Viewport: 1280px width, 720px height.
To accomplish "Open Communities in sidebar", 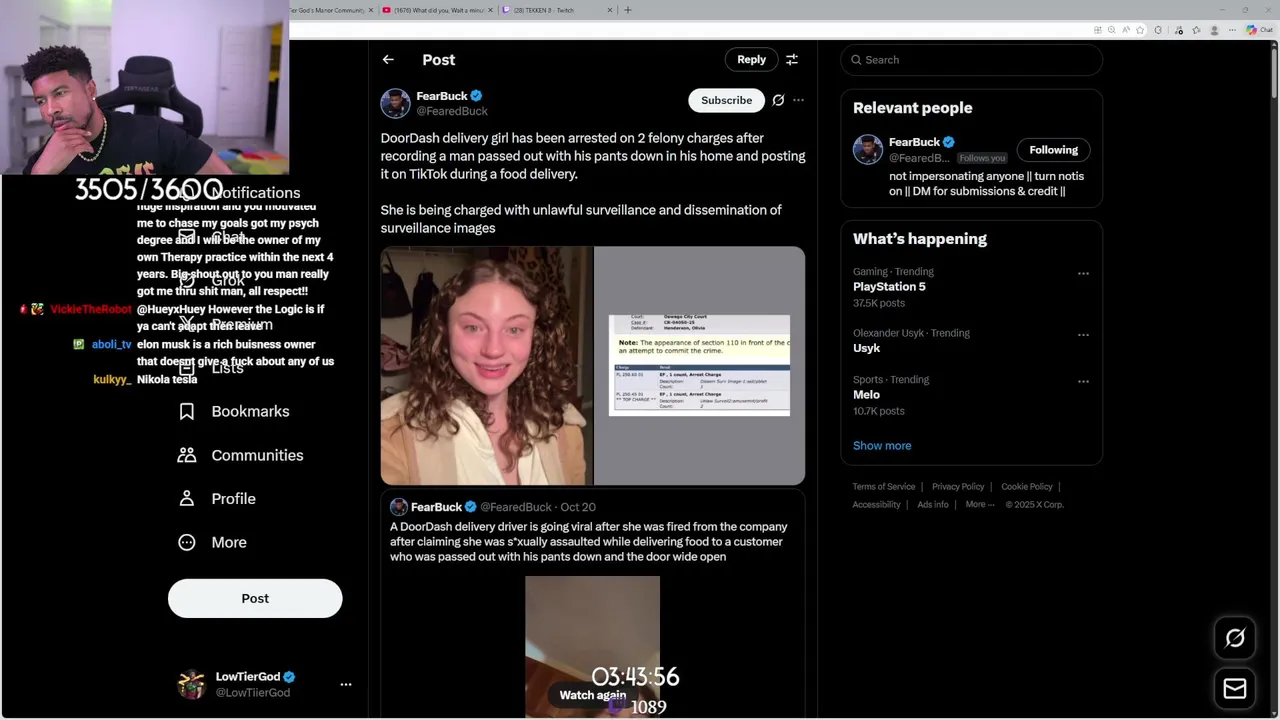I will 257,455.
